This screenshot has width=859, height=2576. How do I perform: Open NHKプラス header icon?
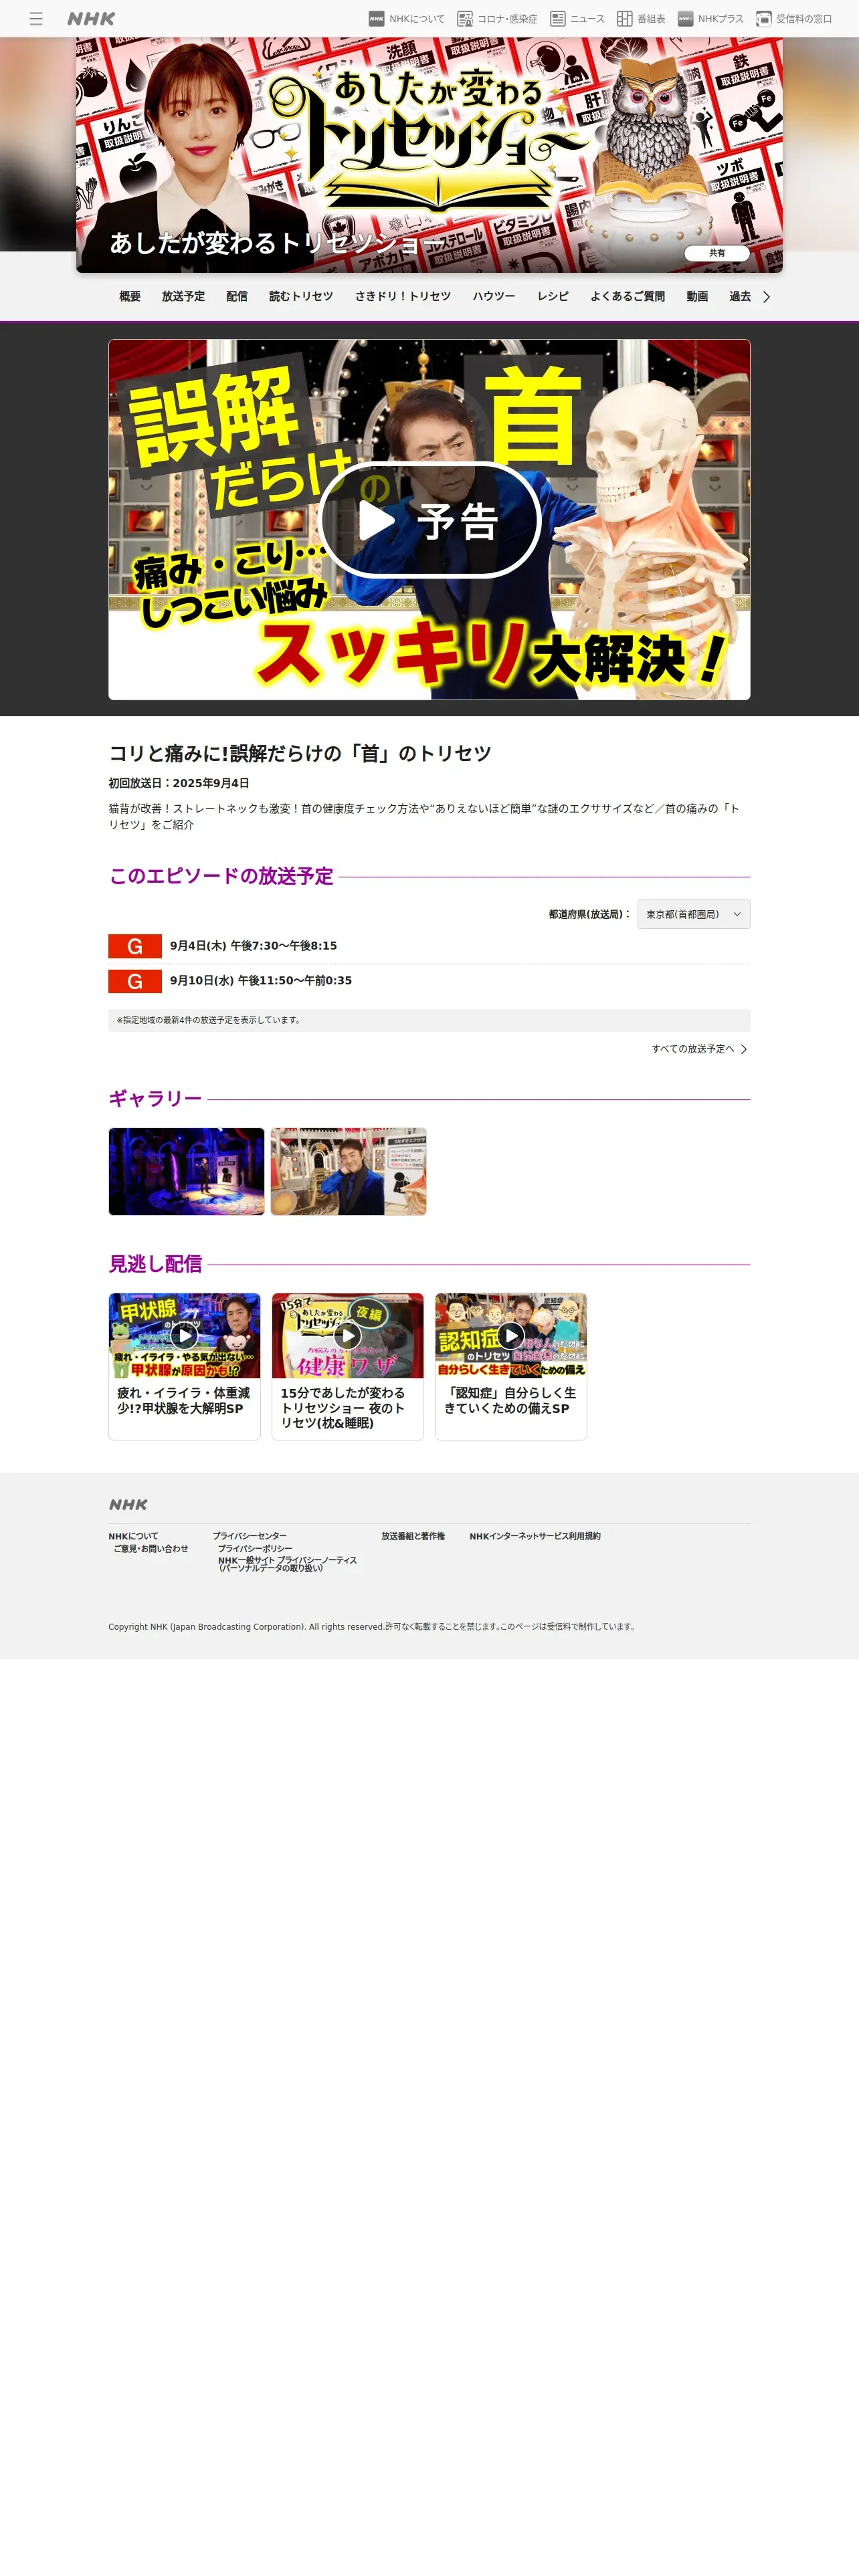(710, 19)
